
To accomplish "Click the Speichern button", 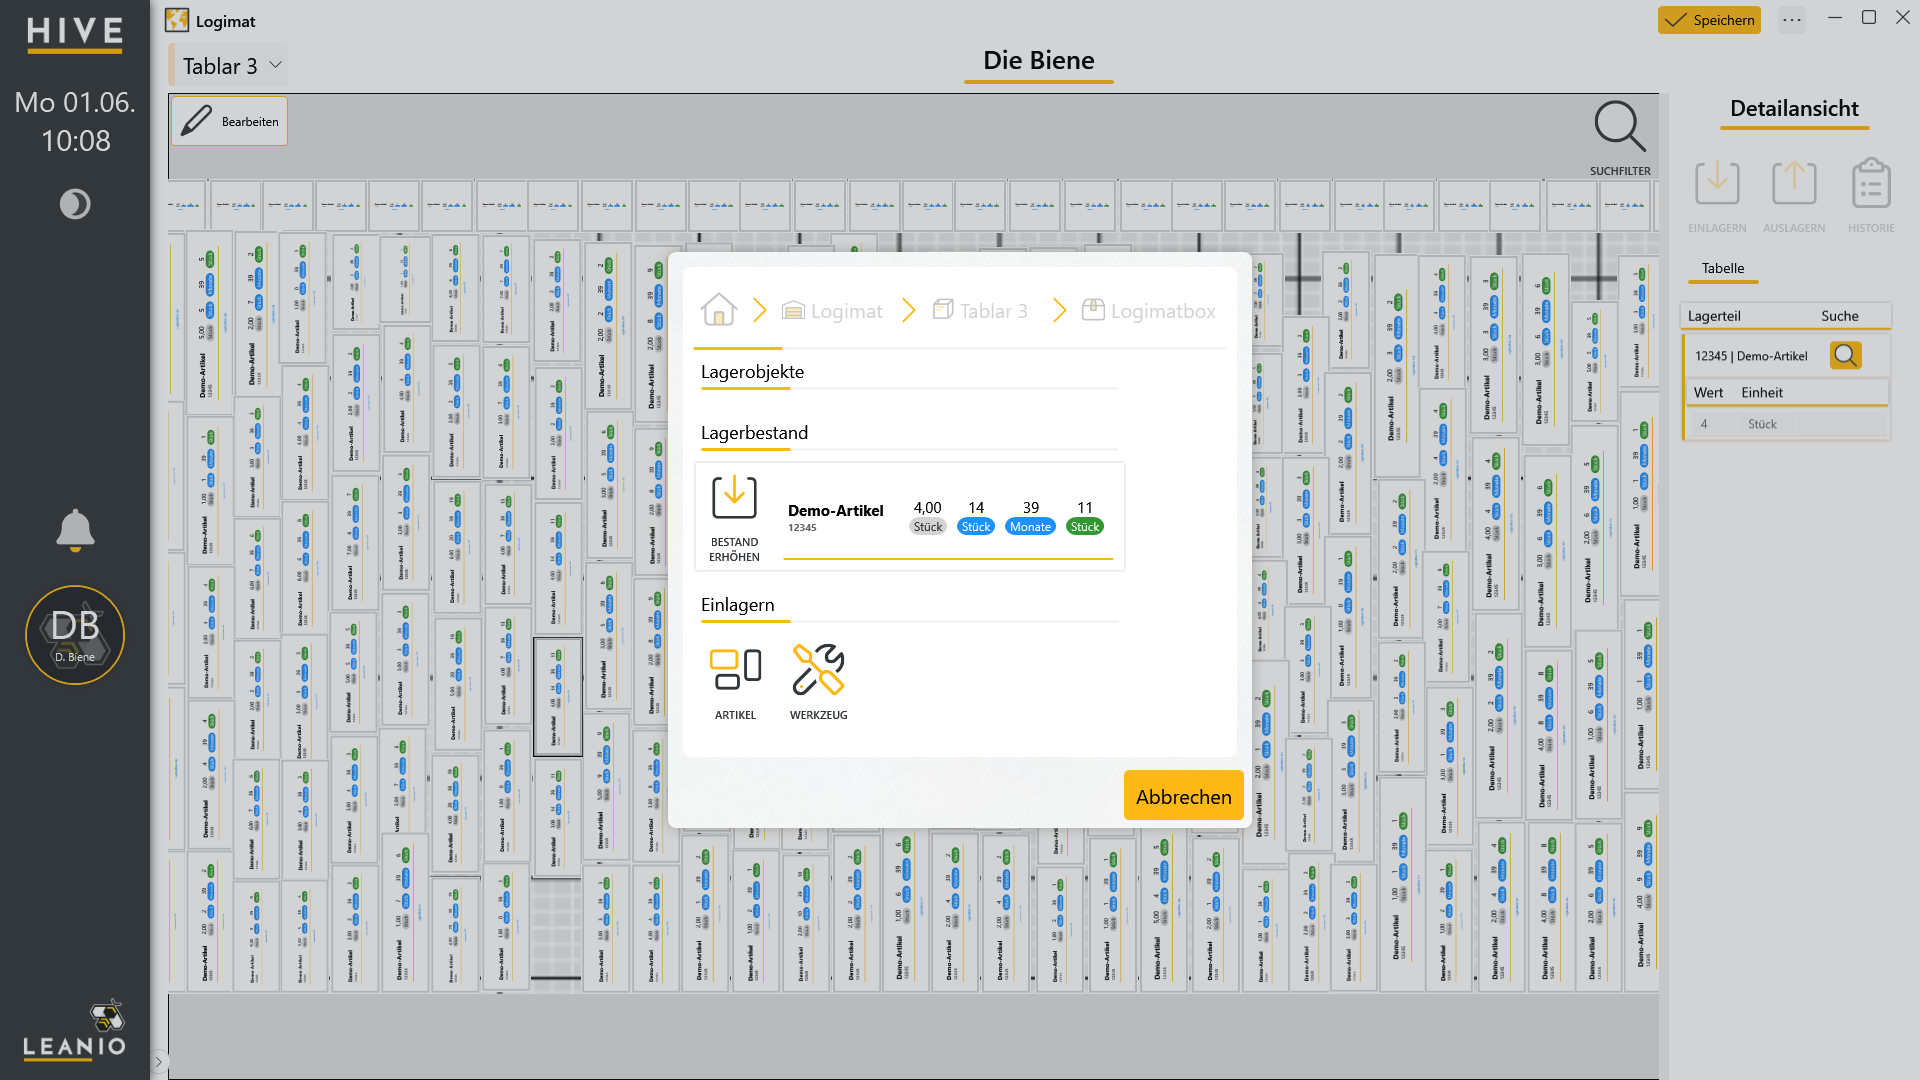I will pos(1709,20).
